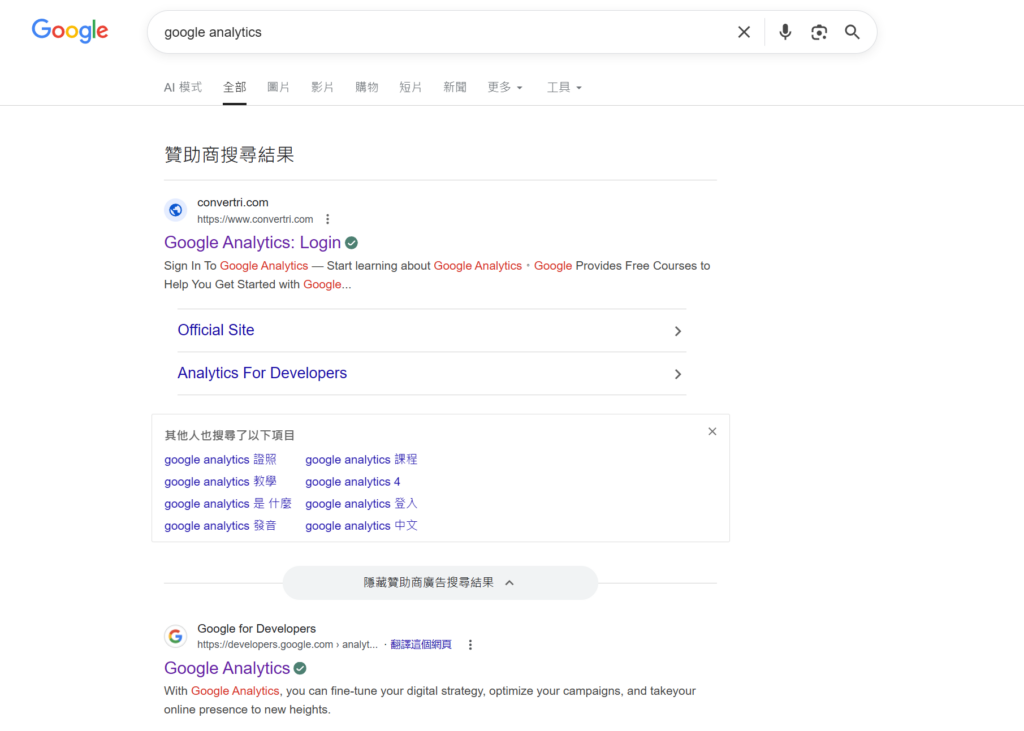Image resolution: width=1024 pixels, height=731 pixels.
Task: Click the magnifying glass search button
Action: pos(852,32)
